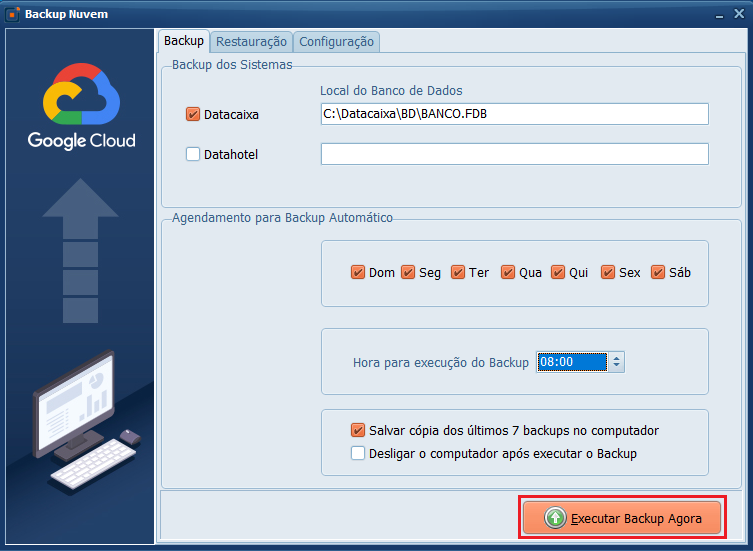
Task: Click the empty Datahotel path field
Action: point(515,154)
